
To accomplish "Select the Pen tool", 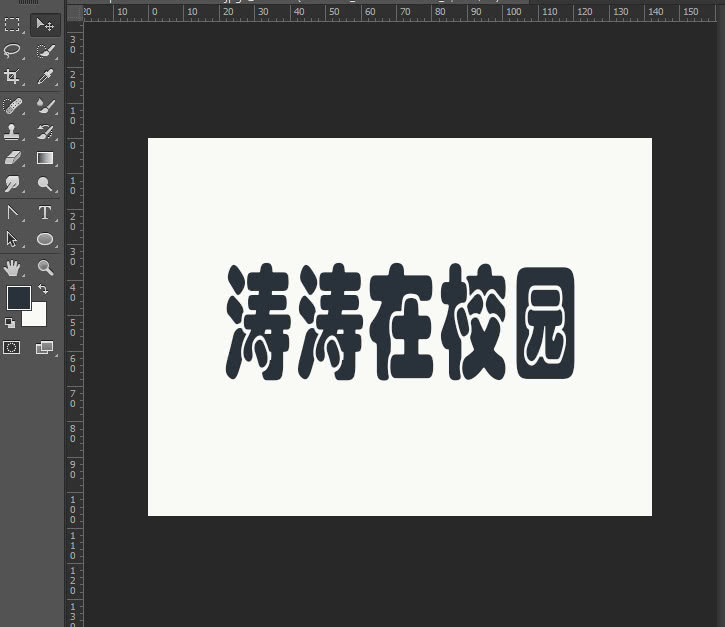I will coord(12,213).
